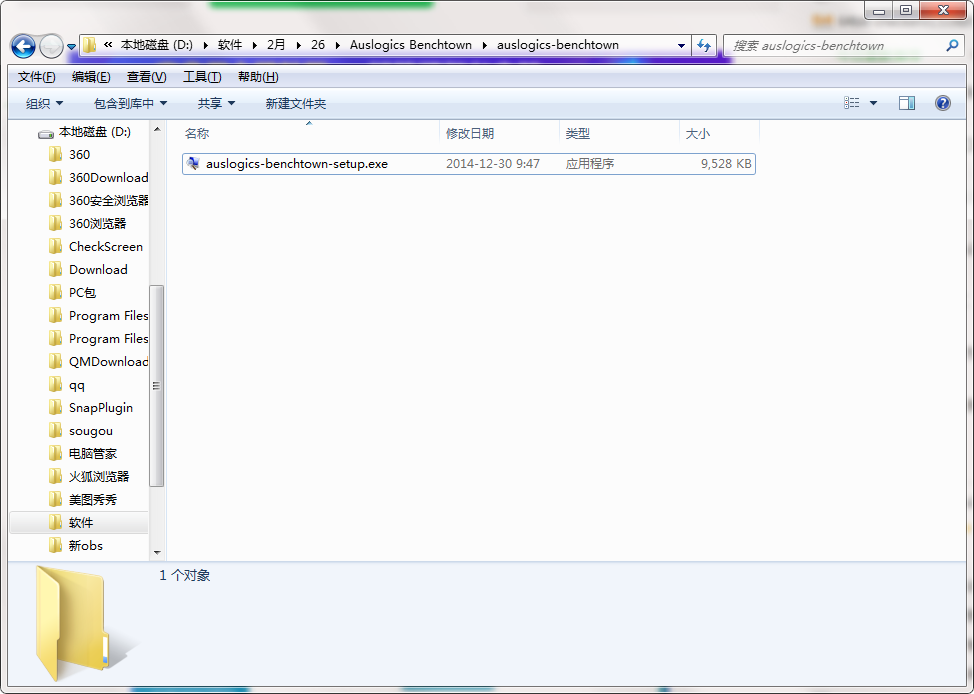This screenshot has height=694, width=974.
Task: Click the folder icon beside SnapPlugin
Action: pos(55,408)
